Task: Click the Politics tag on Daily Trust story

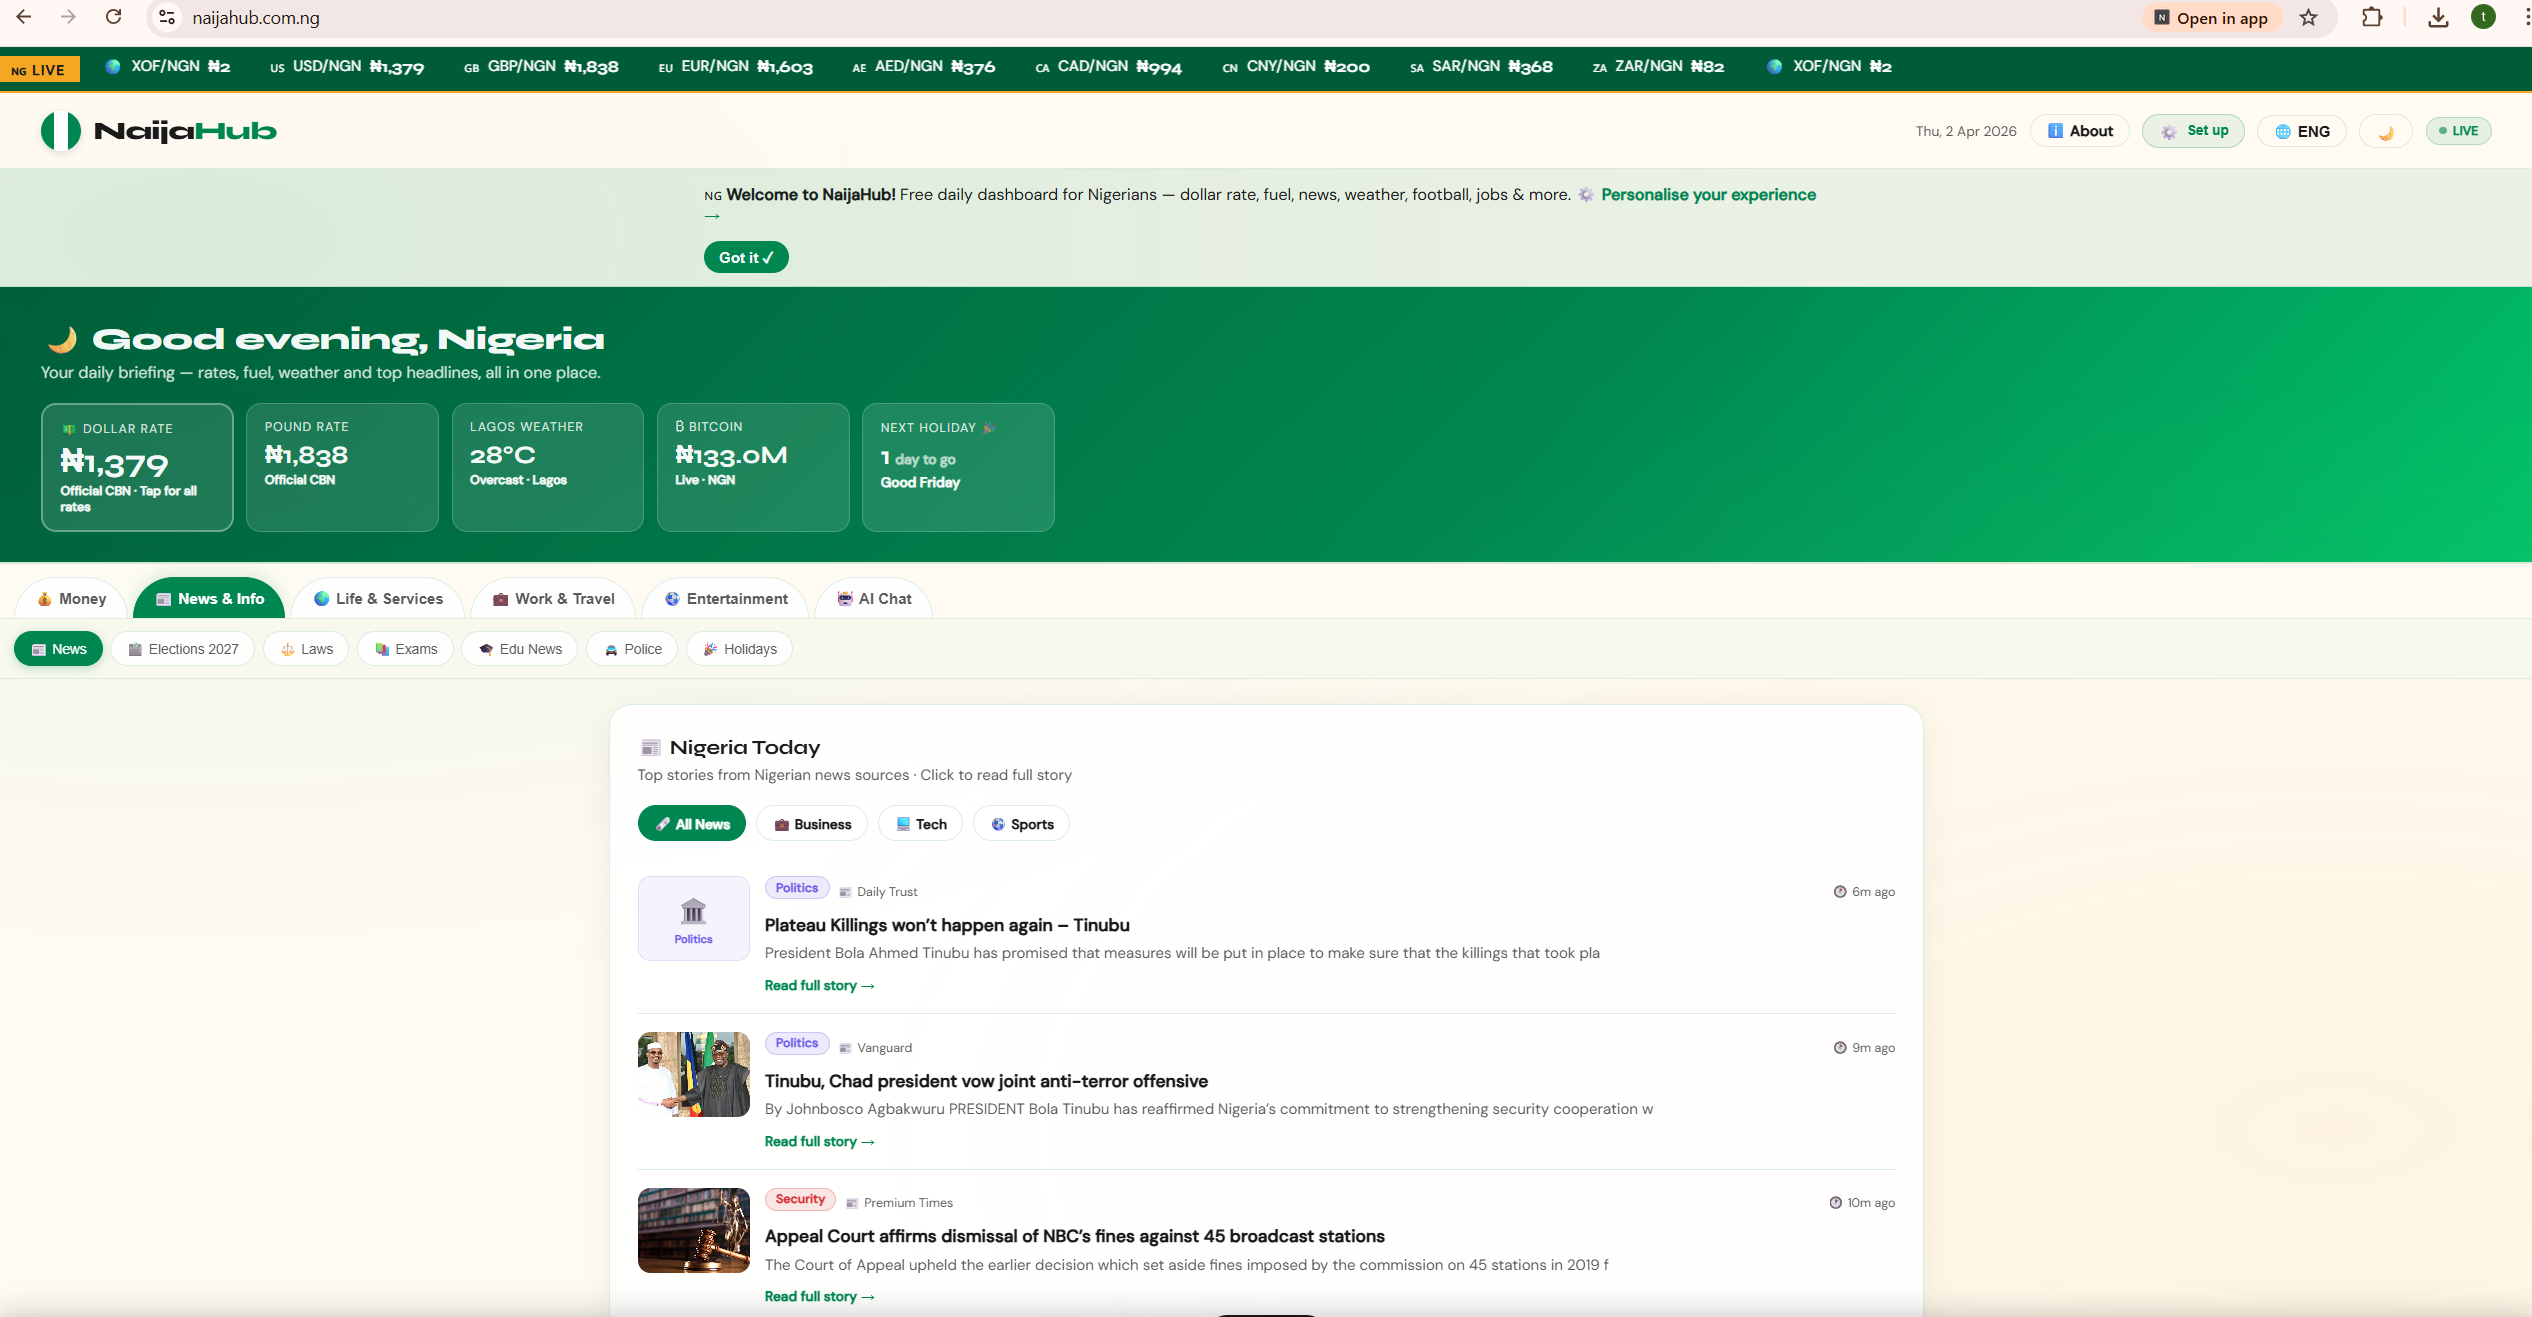Action: click(797, 888)
